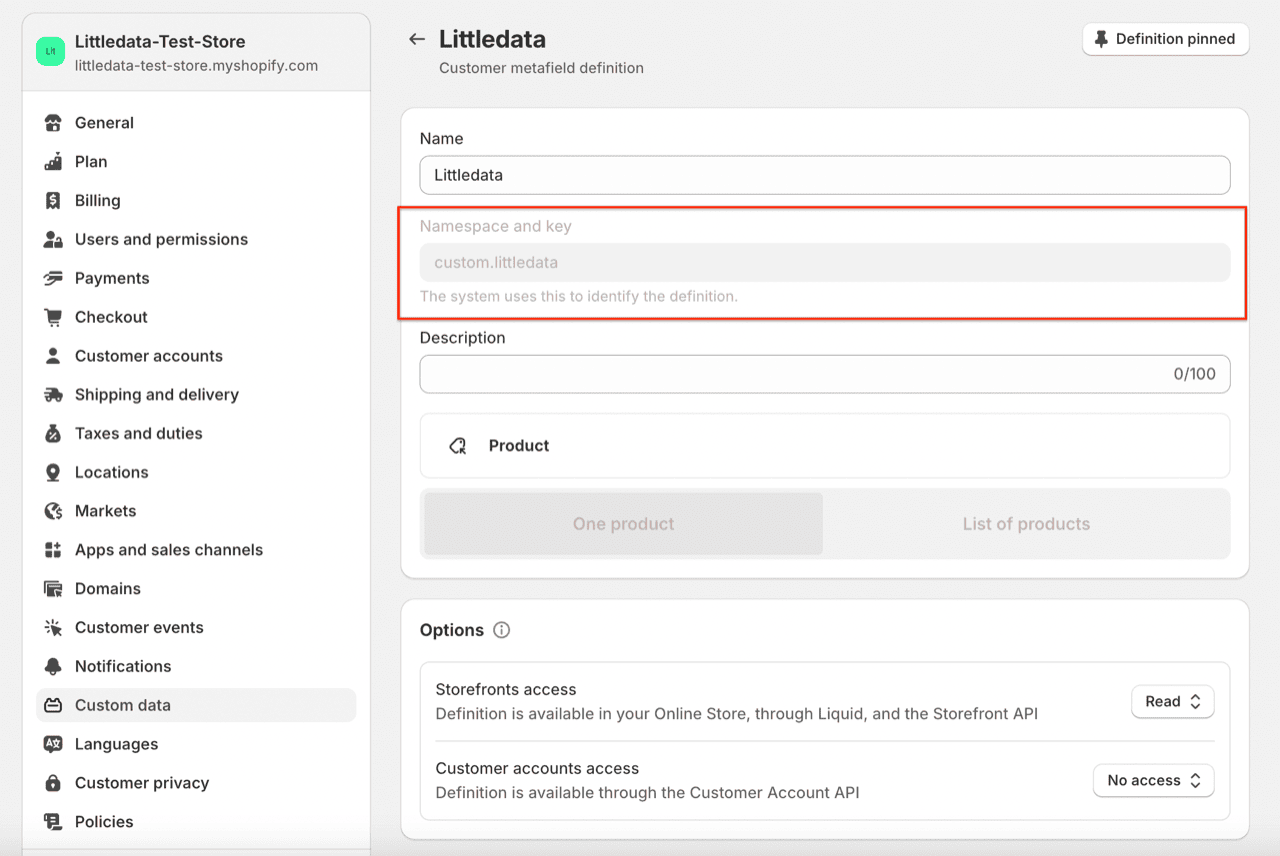Click the Notifications bell icon
The height and width of the screenshot is (856, 1280).
(54, 667)
